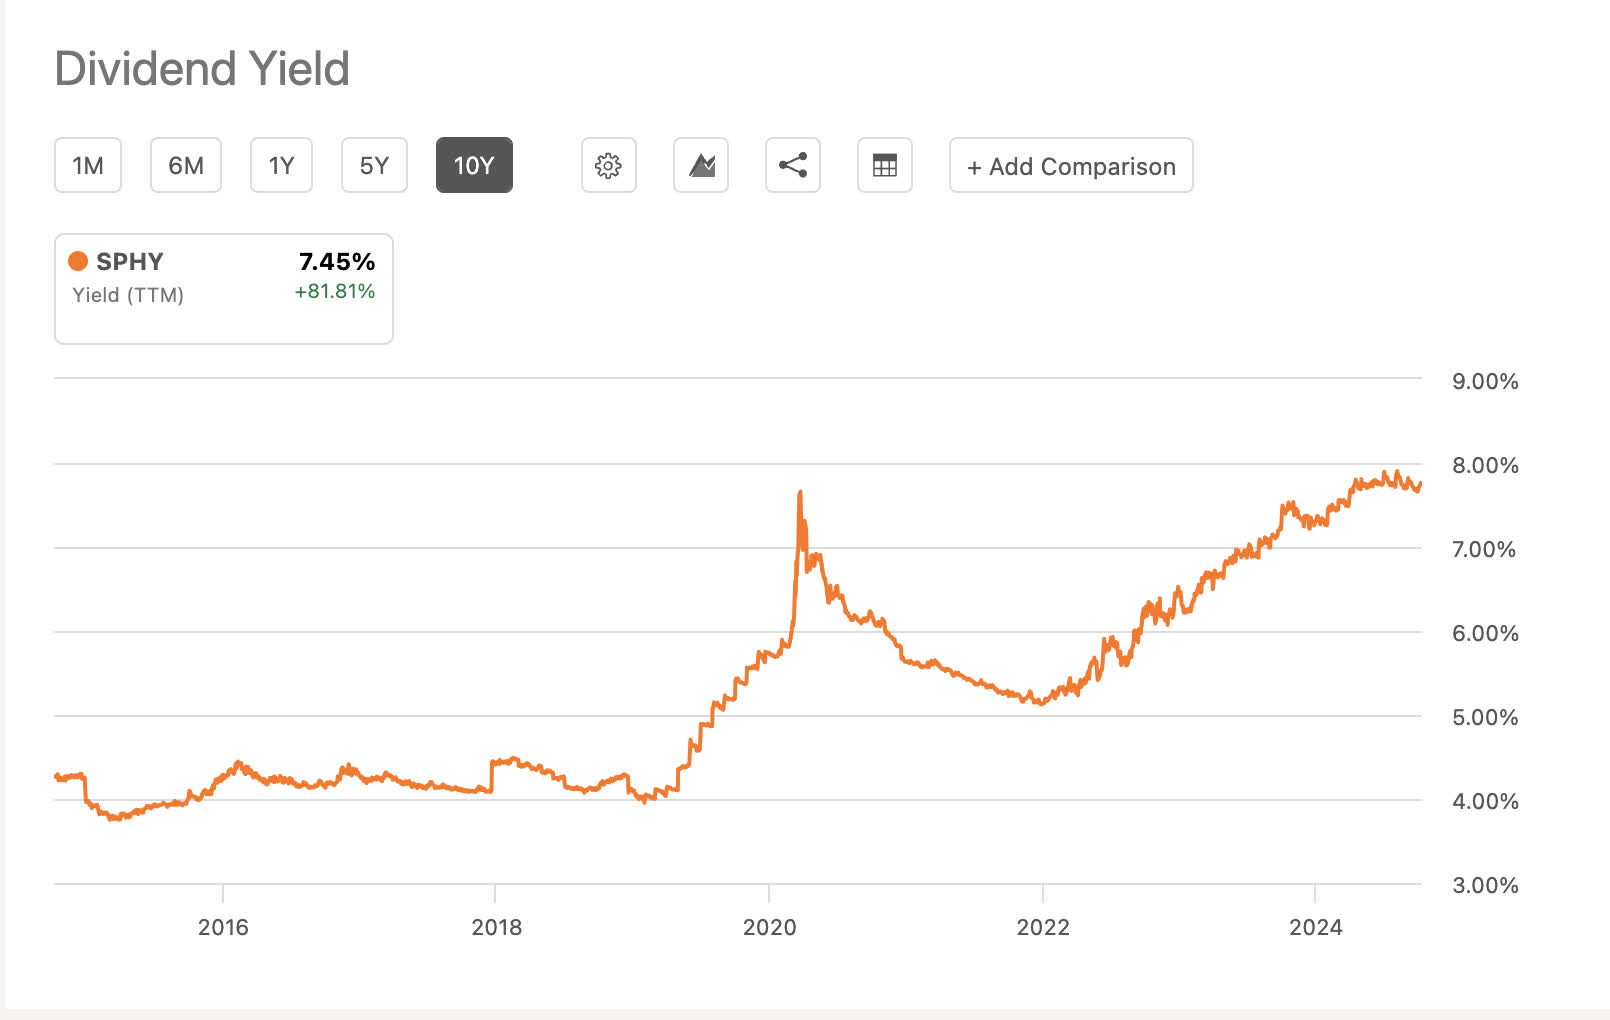The height and width of the screenshot is (1020, 1610).
Task: Expand the SPHY legend card
Action: [223, 288]
